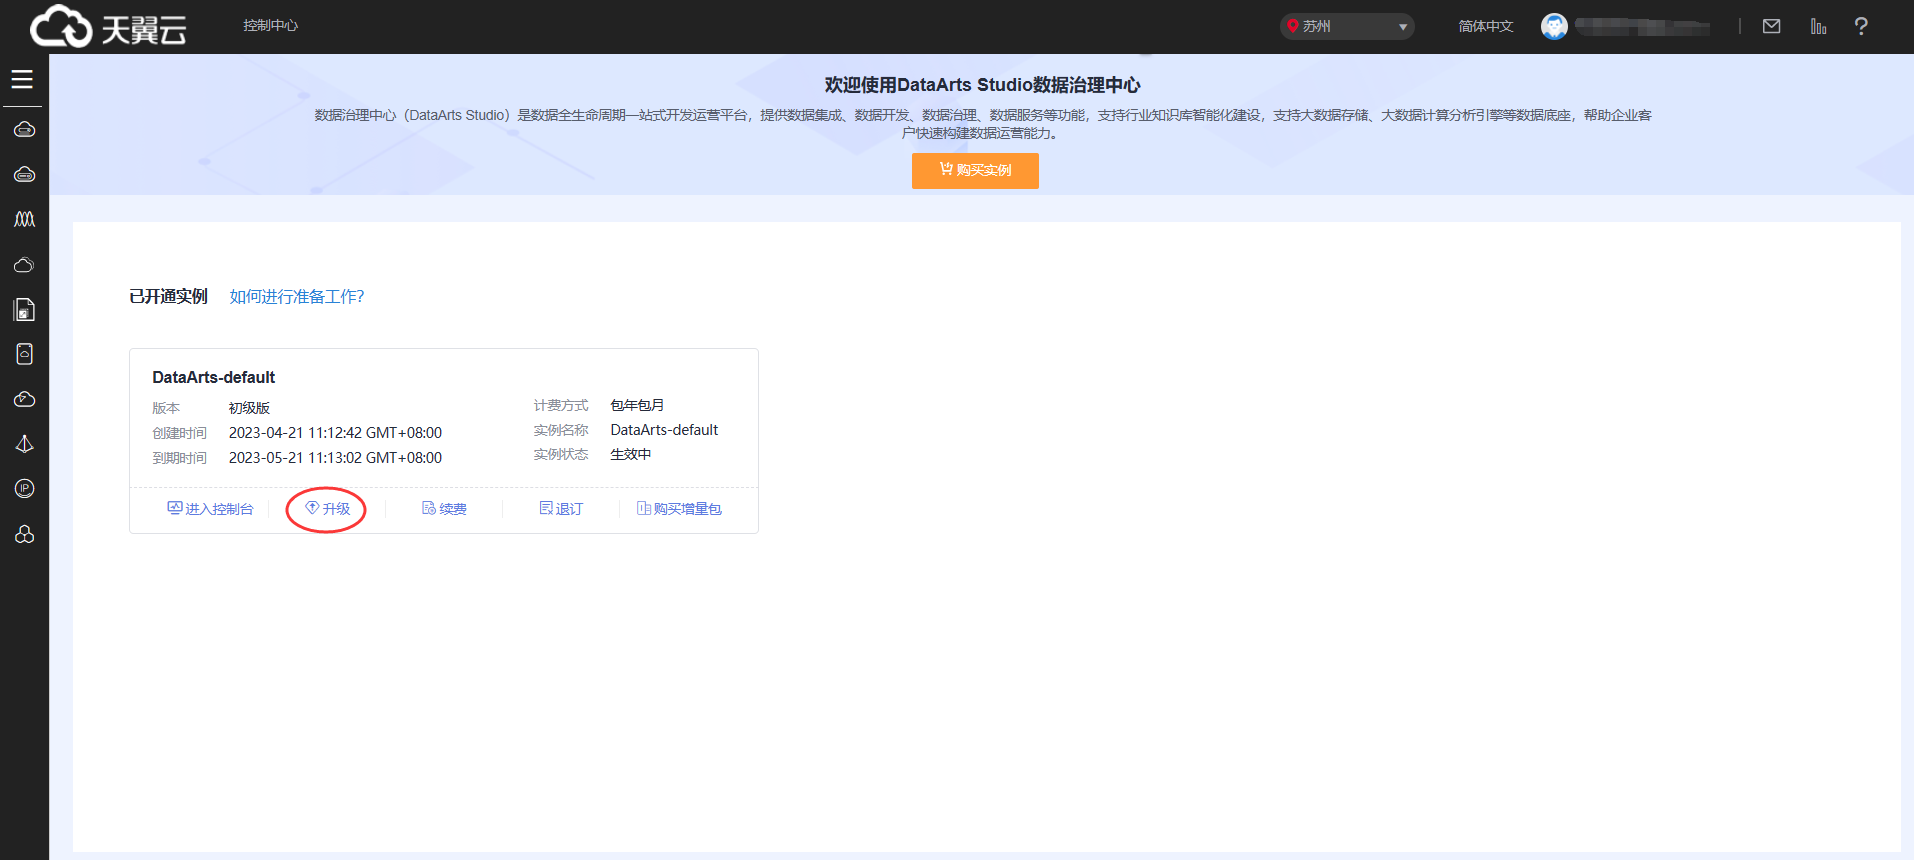The image size is (1914, 860).
Task: Open the 如何进行准备工作? link
Action: click(297, 296)
